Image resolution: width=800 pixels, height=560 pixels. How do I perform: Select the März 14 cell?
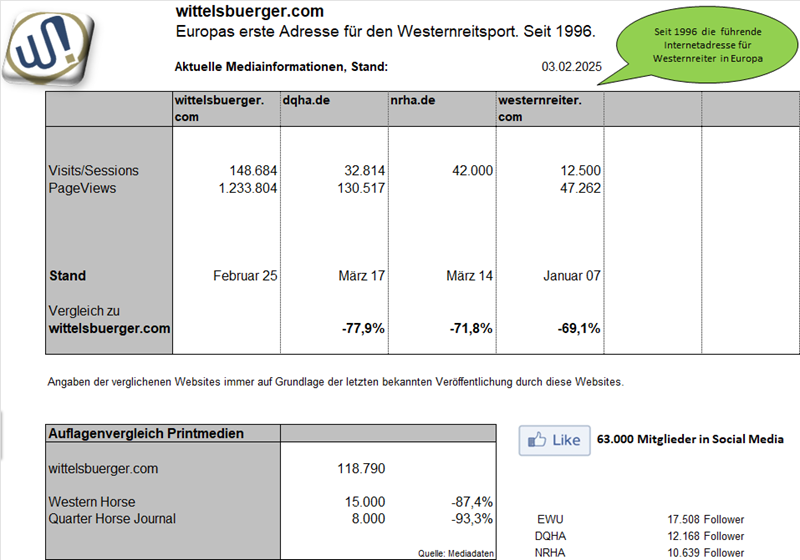469,276
